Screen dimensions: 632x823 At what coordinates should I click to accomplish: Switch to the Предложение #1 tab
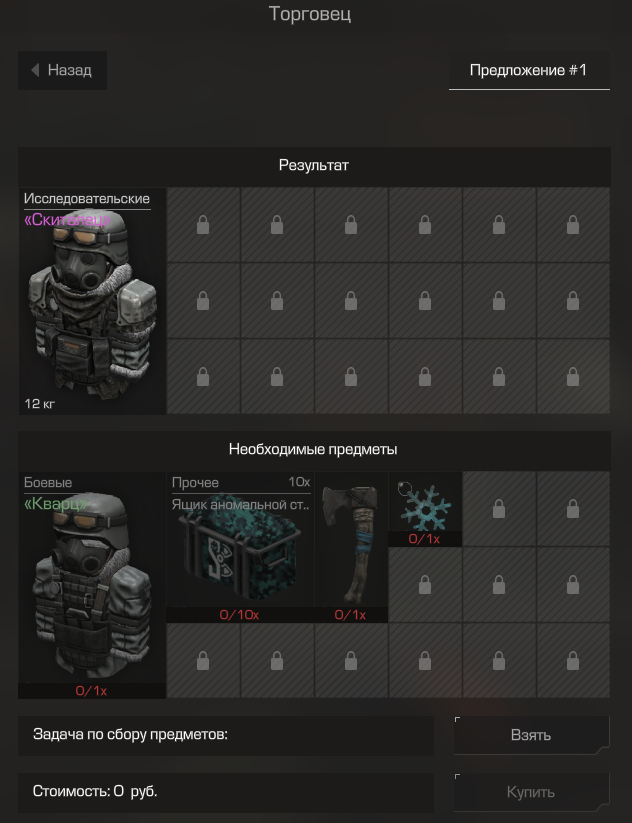tap(529, 70)
